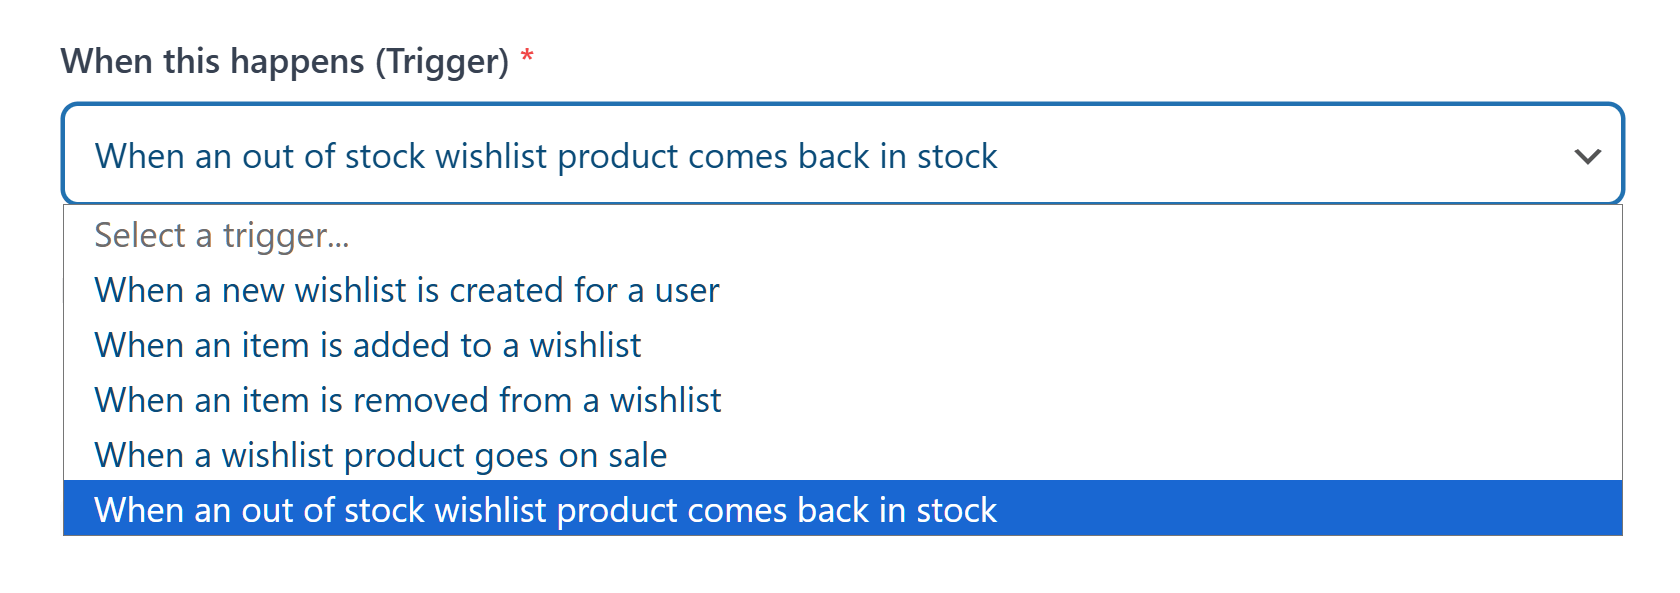Collapse the trigger dropdown via its selected value
Screen dimensions: 1680x593
pos(545,156)
